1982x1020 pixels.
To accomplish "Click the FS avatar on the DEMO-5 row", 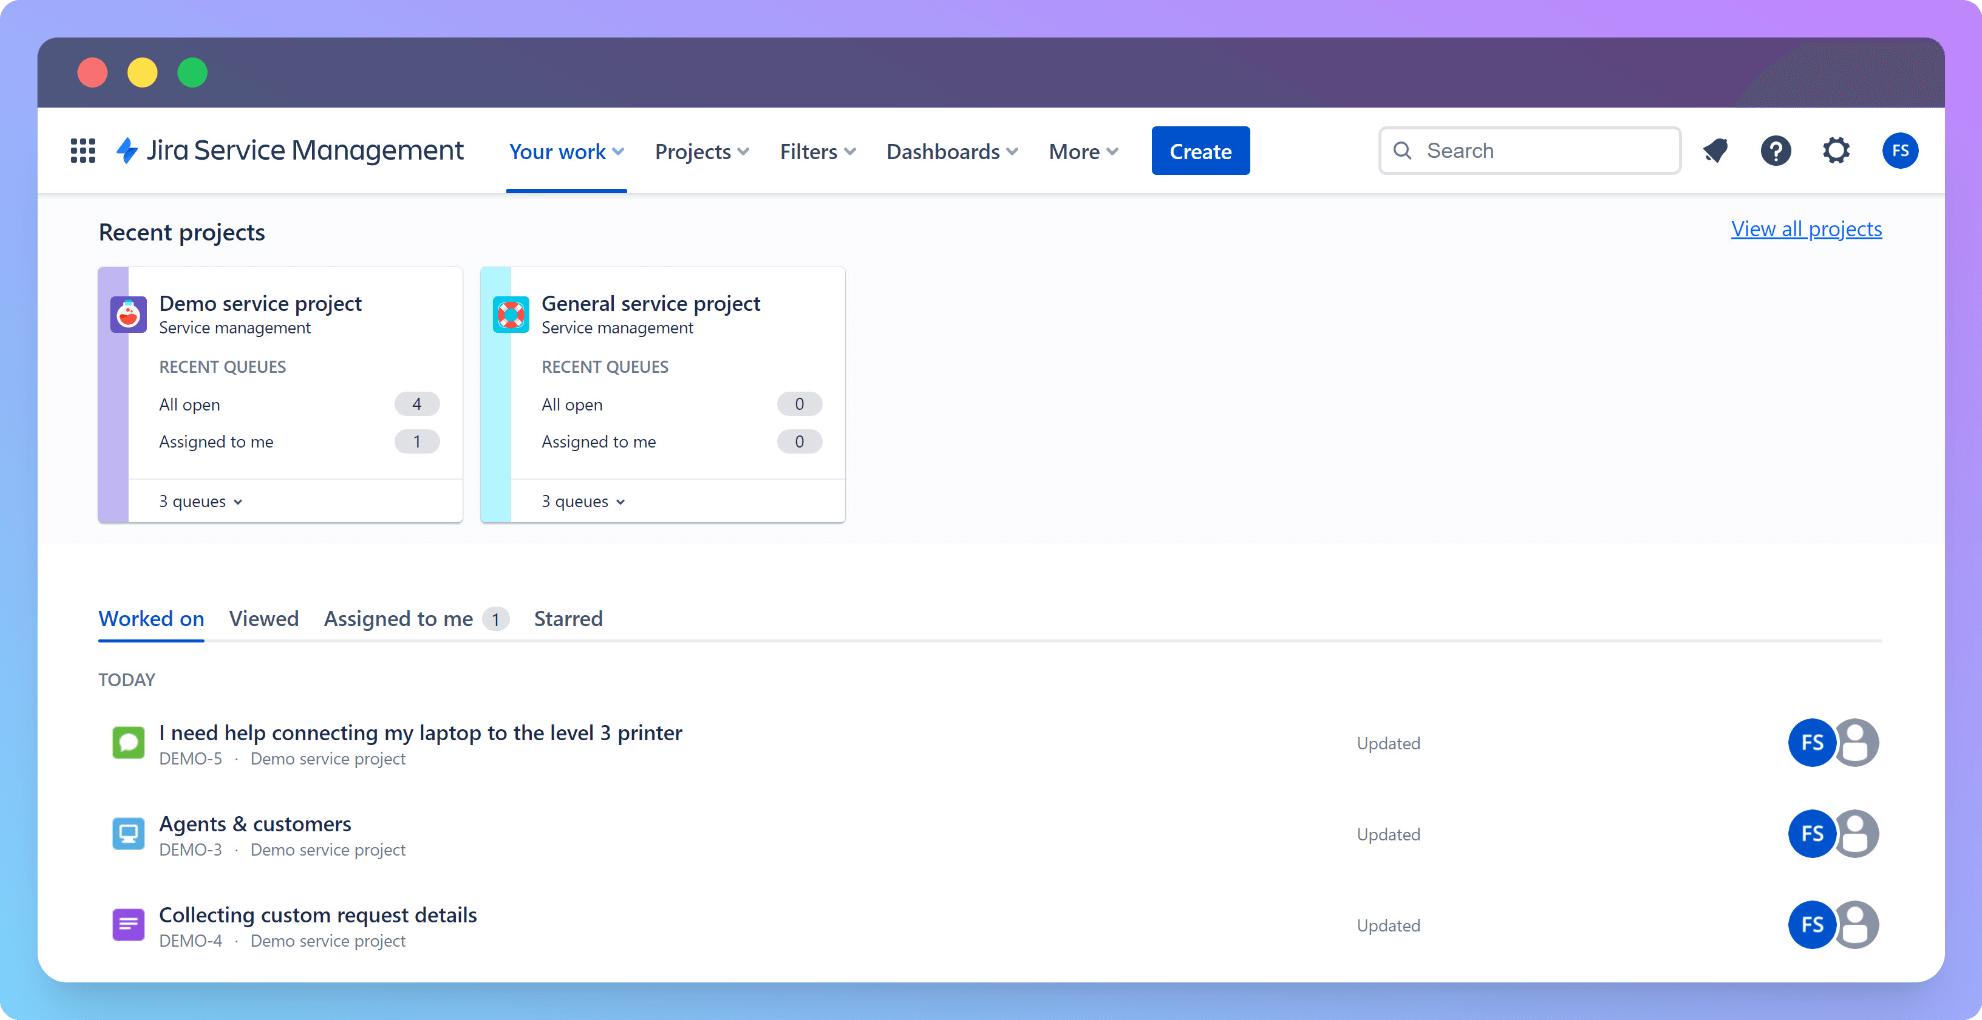I will pyautogui.click(x=1811, y=743).
